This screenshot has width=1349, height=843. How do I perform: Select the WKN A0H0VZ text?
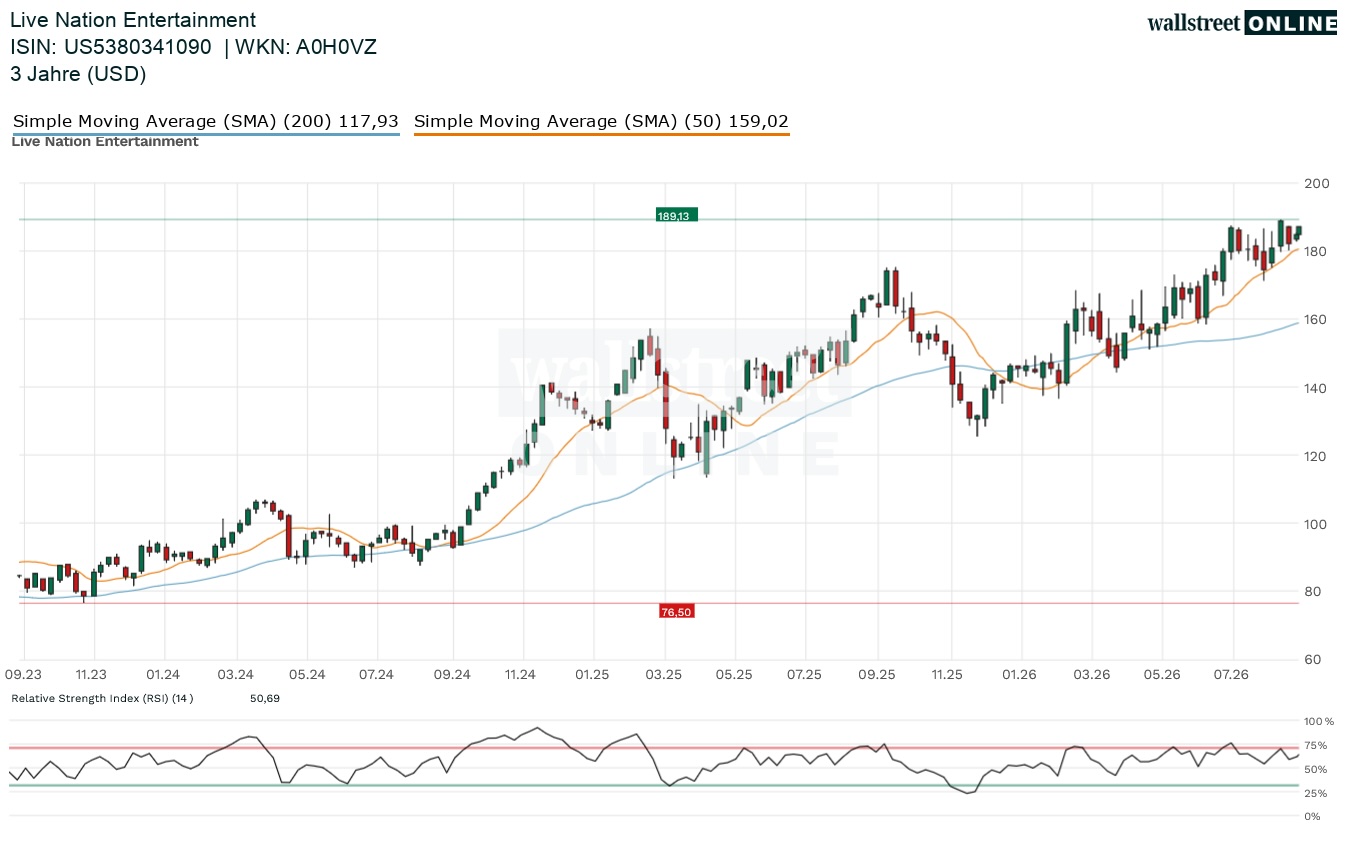coord(306,47)
